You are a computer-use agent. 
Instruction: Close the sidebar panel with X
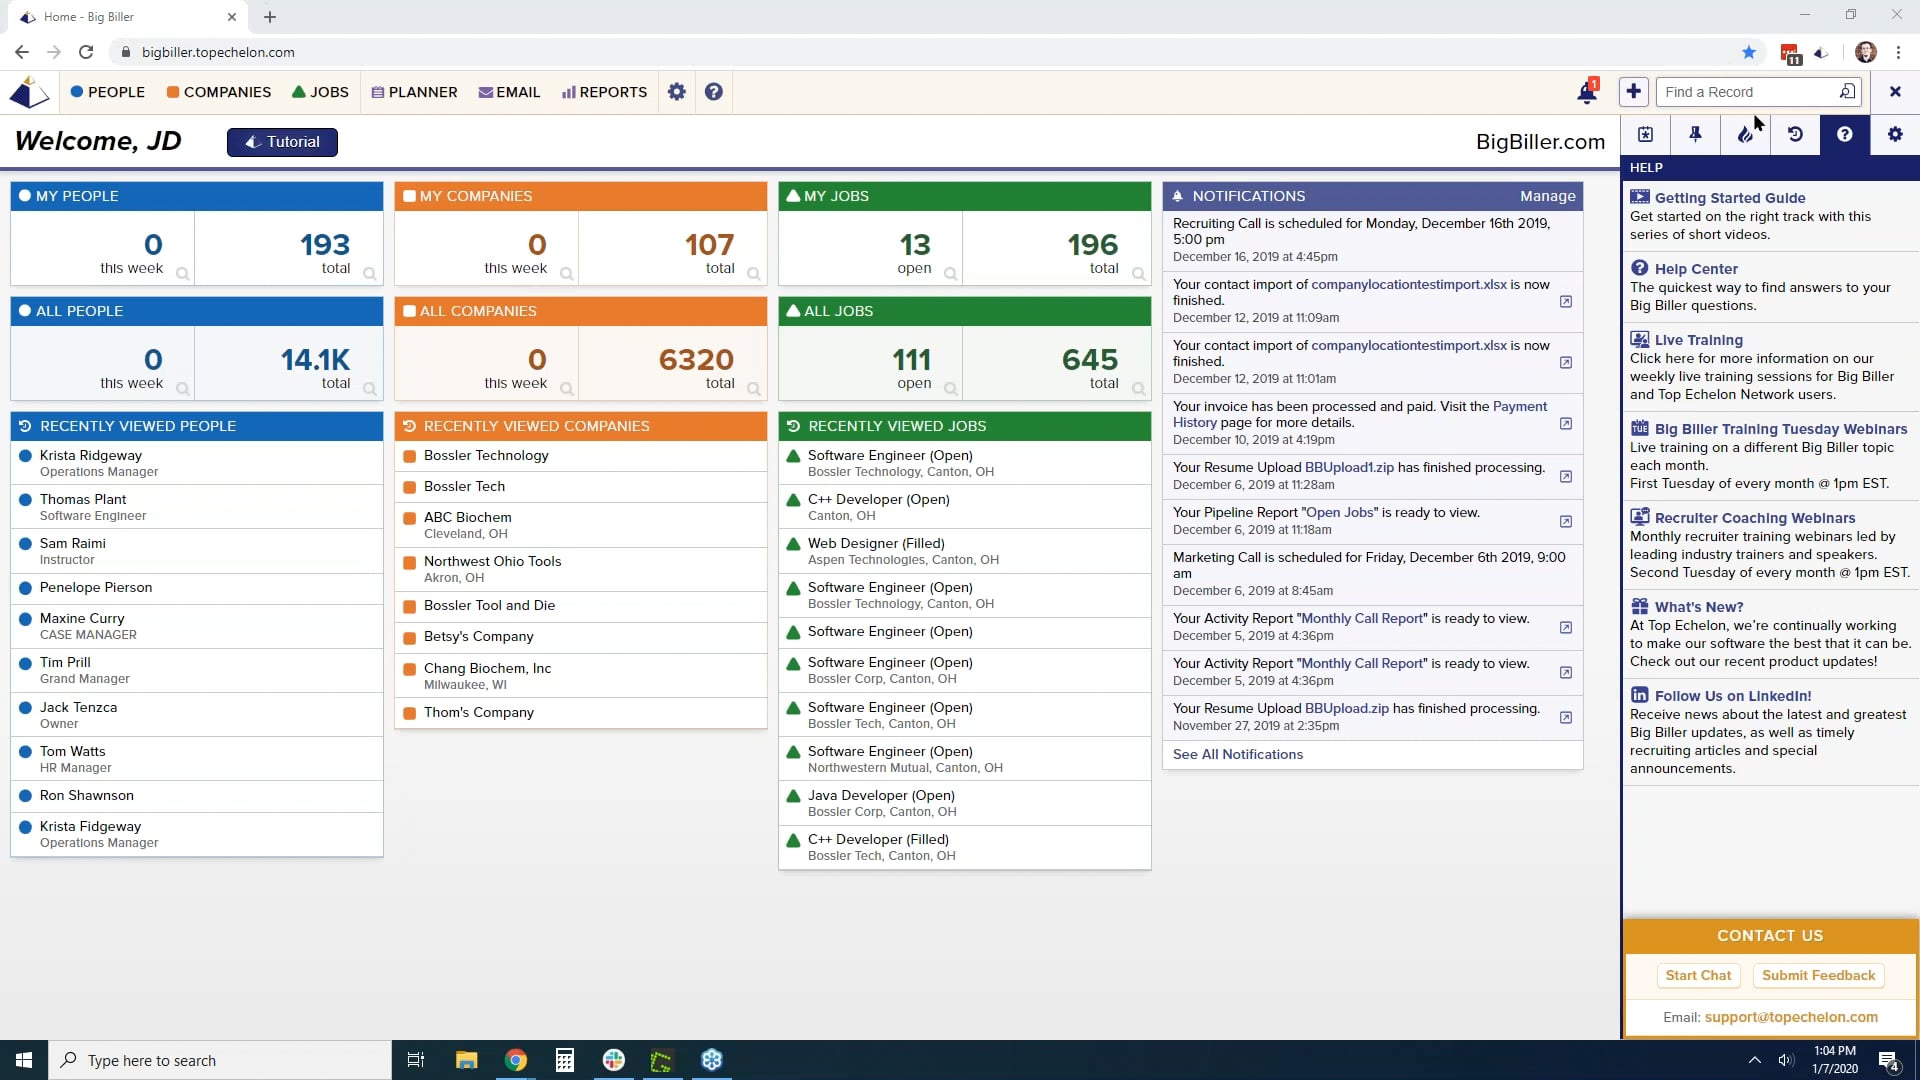1894,92
